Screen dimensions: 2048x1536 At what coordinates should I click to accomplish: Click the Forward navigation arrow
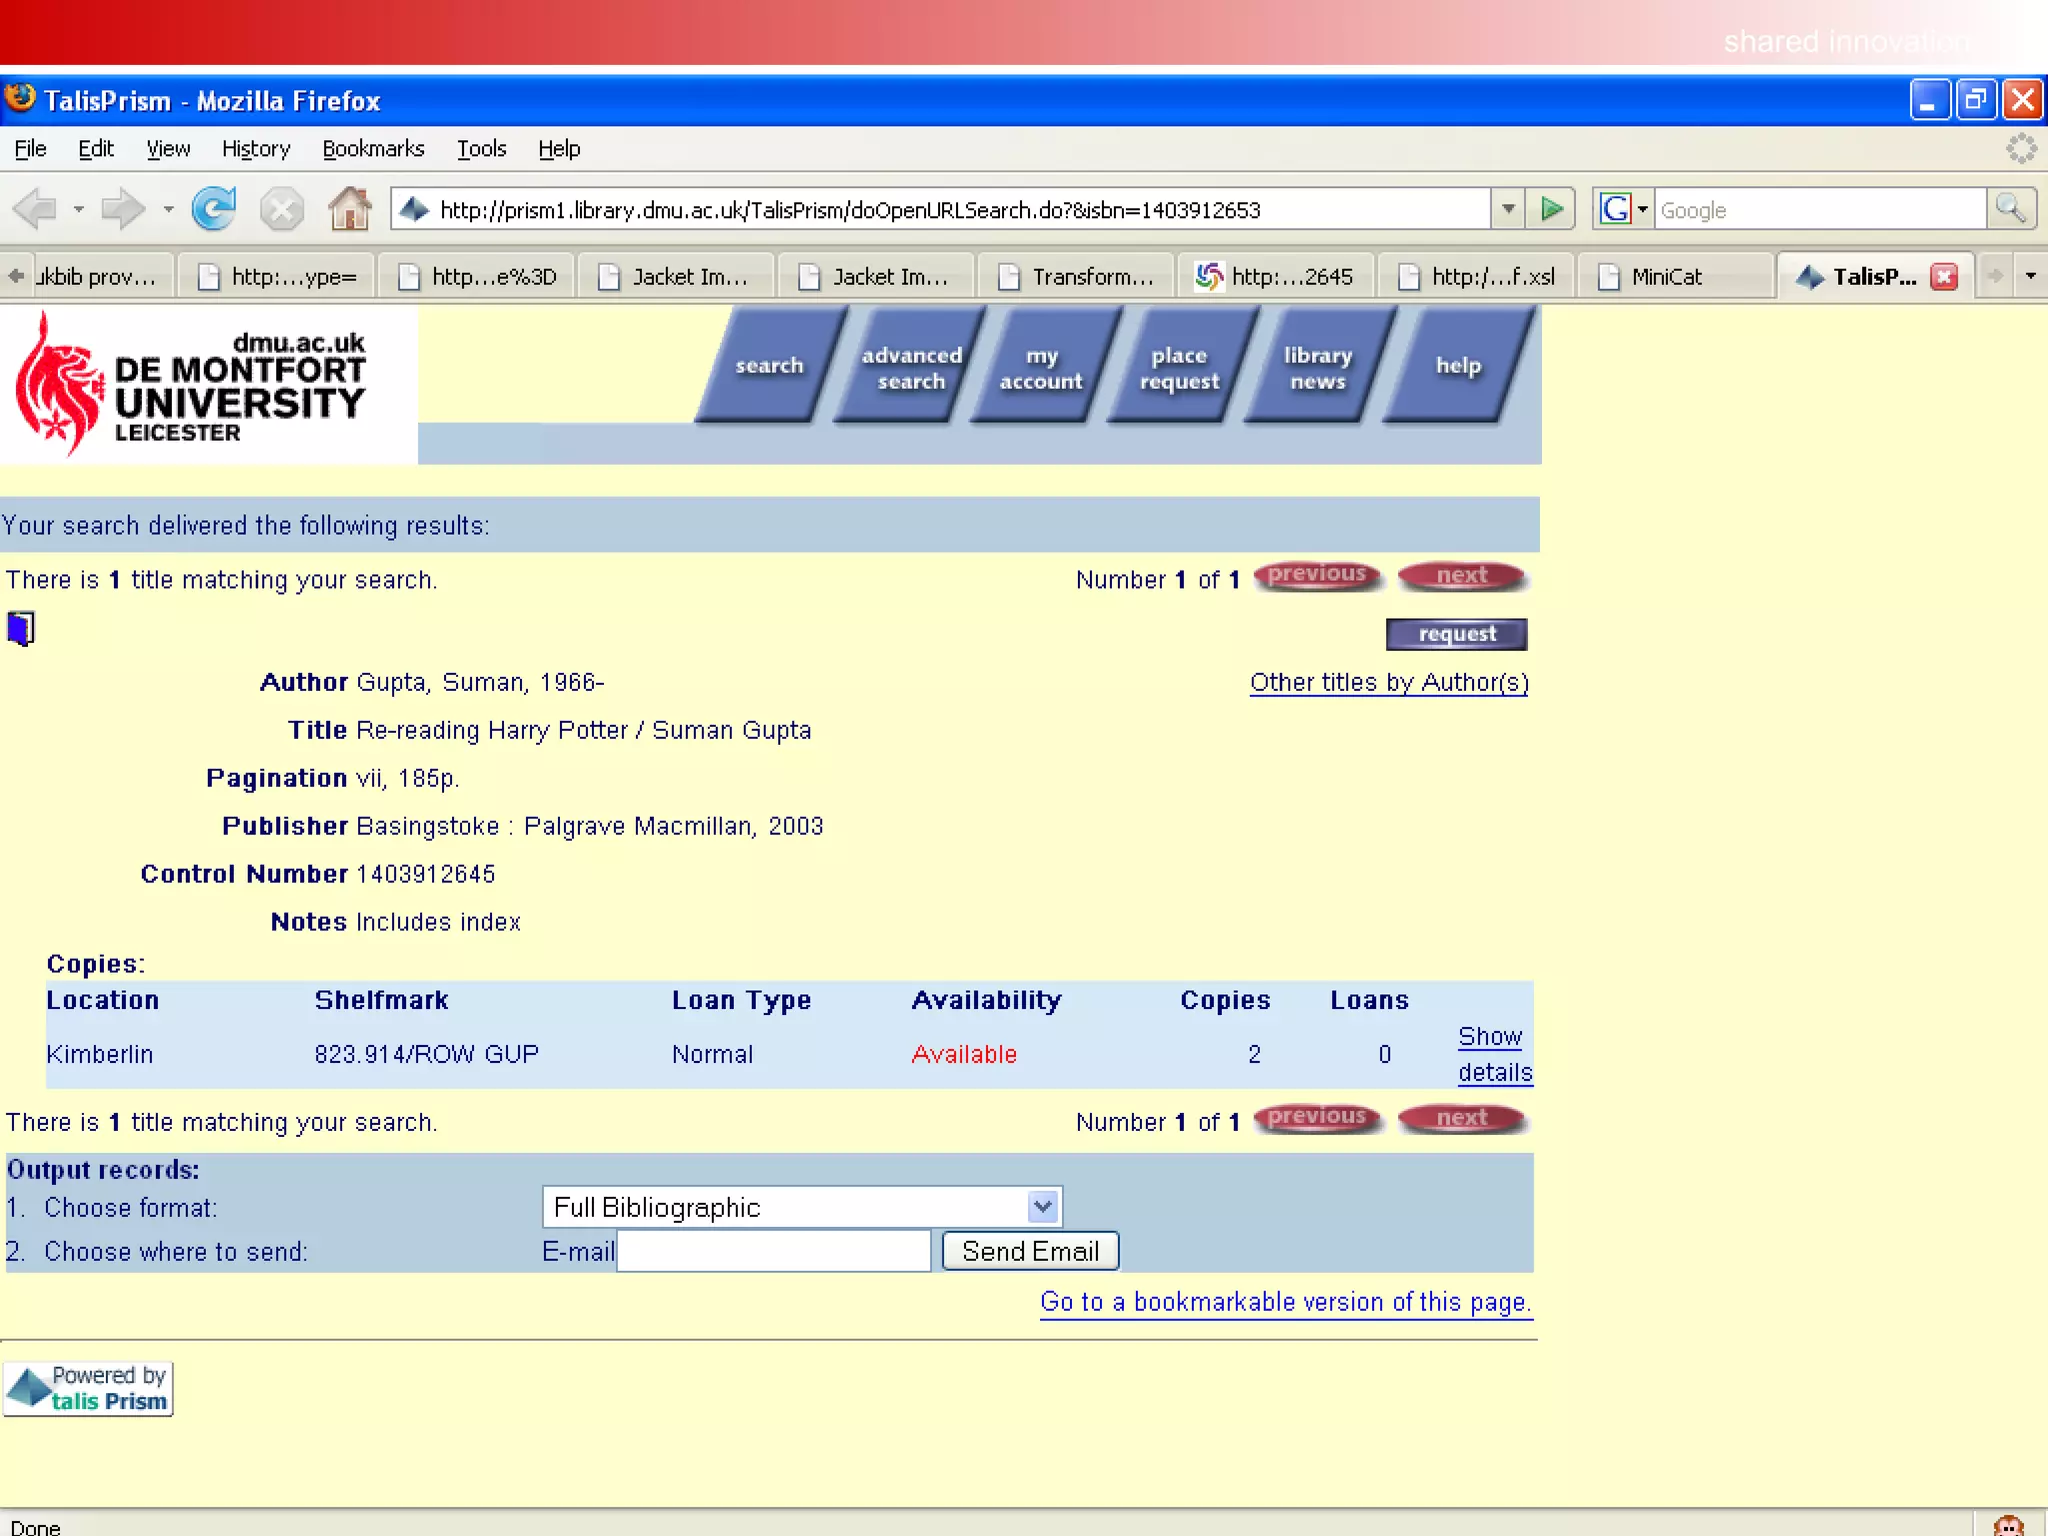[124, 209]
